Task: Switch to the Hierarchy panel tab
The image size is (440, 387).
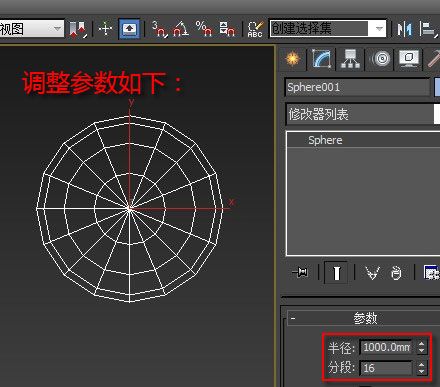Action: [x=350, y=59]
